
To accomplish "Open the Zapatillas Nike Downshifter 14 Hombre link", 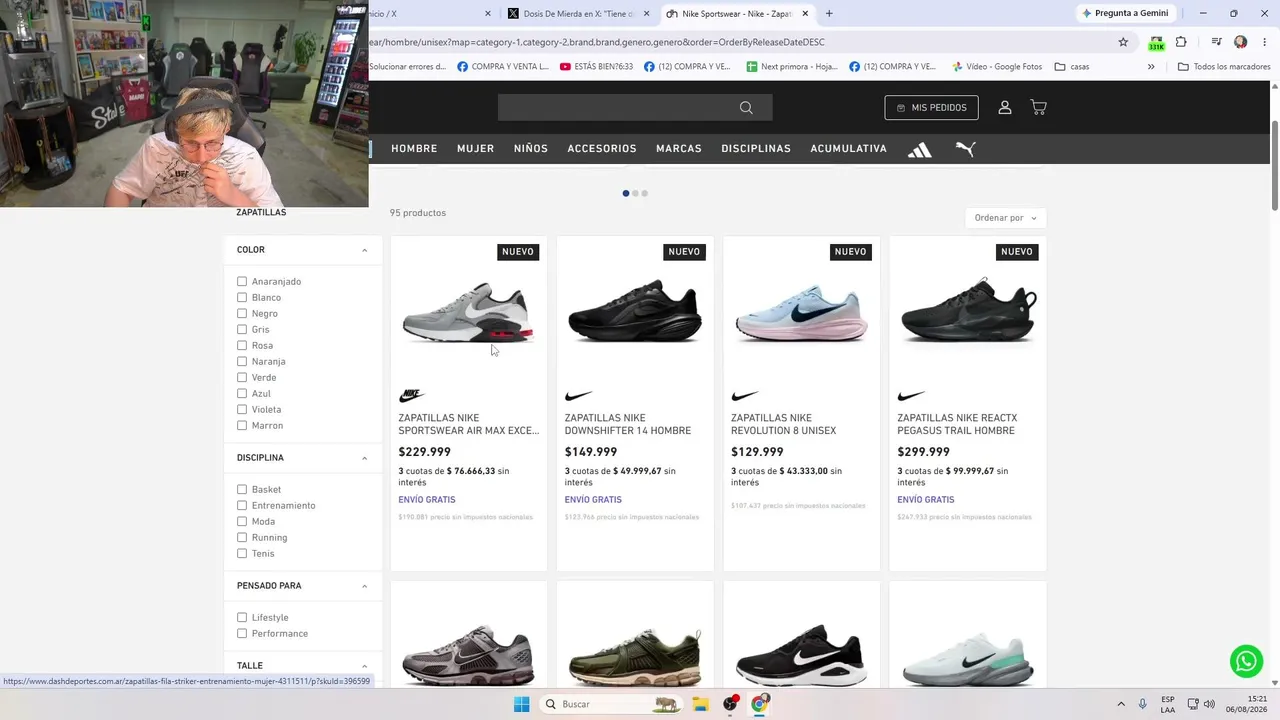I will coord(628,424).
